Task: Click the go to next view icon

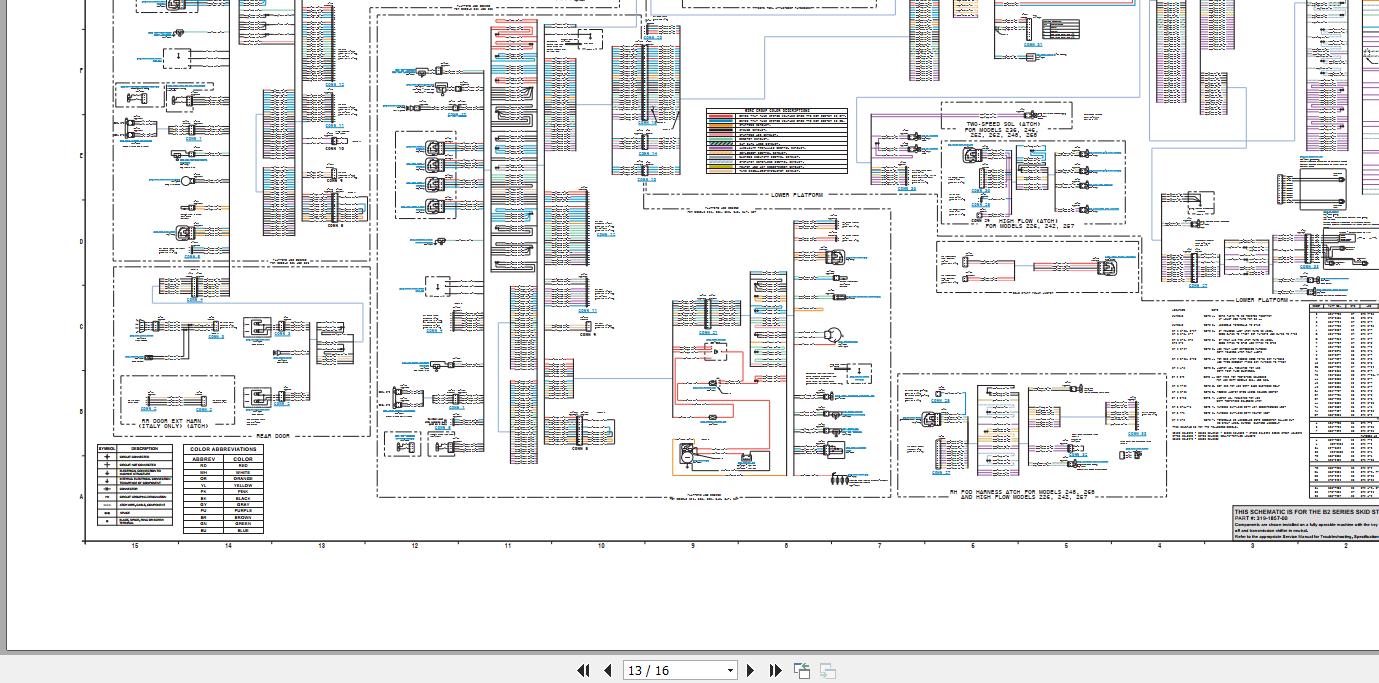Action: (x=827, y=670)
